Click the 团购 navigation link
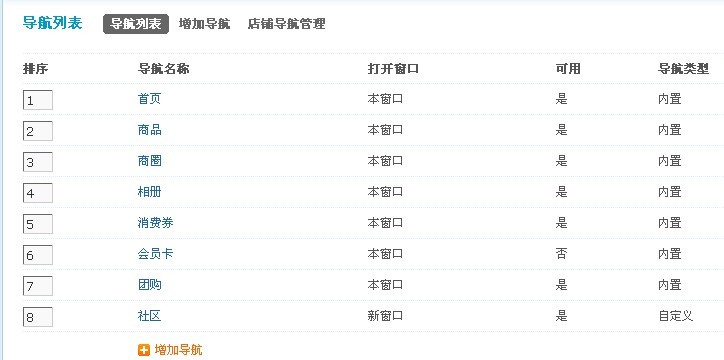The width and height of the screenshot is (724, 360). (149, 284)
